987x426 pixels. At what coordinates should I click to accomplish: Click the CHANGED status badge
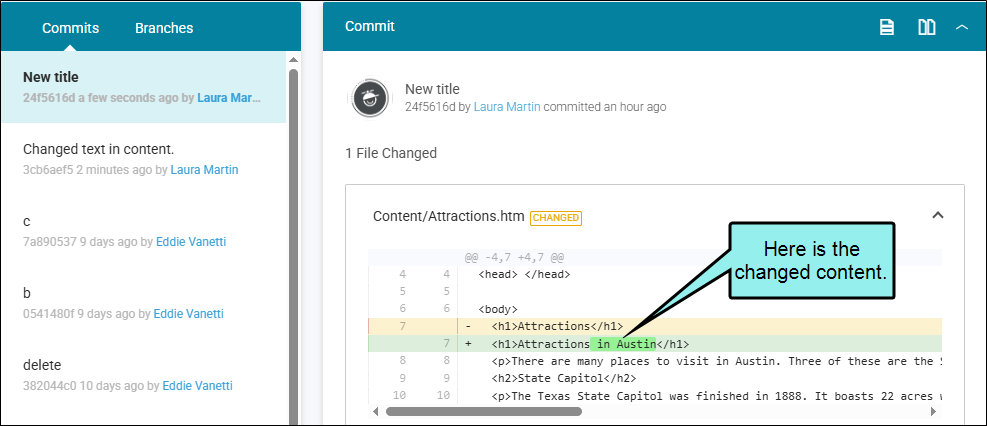click(x=555, y=217)
